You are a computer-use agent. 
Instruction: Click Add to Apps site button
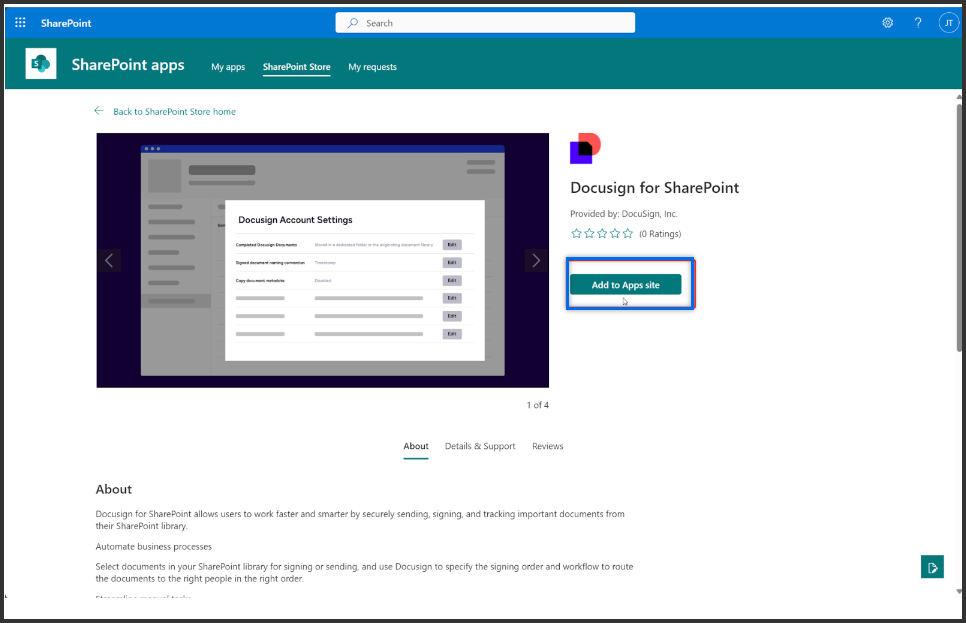(x=625, y=285)
